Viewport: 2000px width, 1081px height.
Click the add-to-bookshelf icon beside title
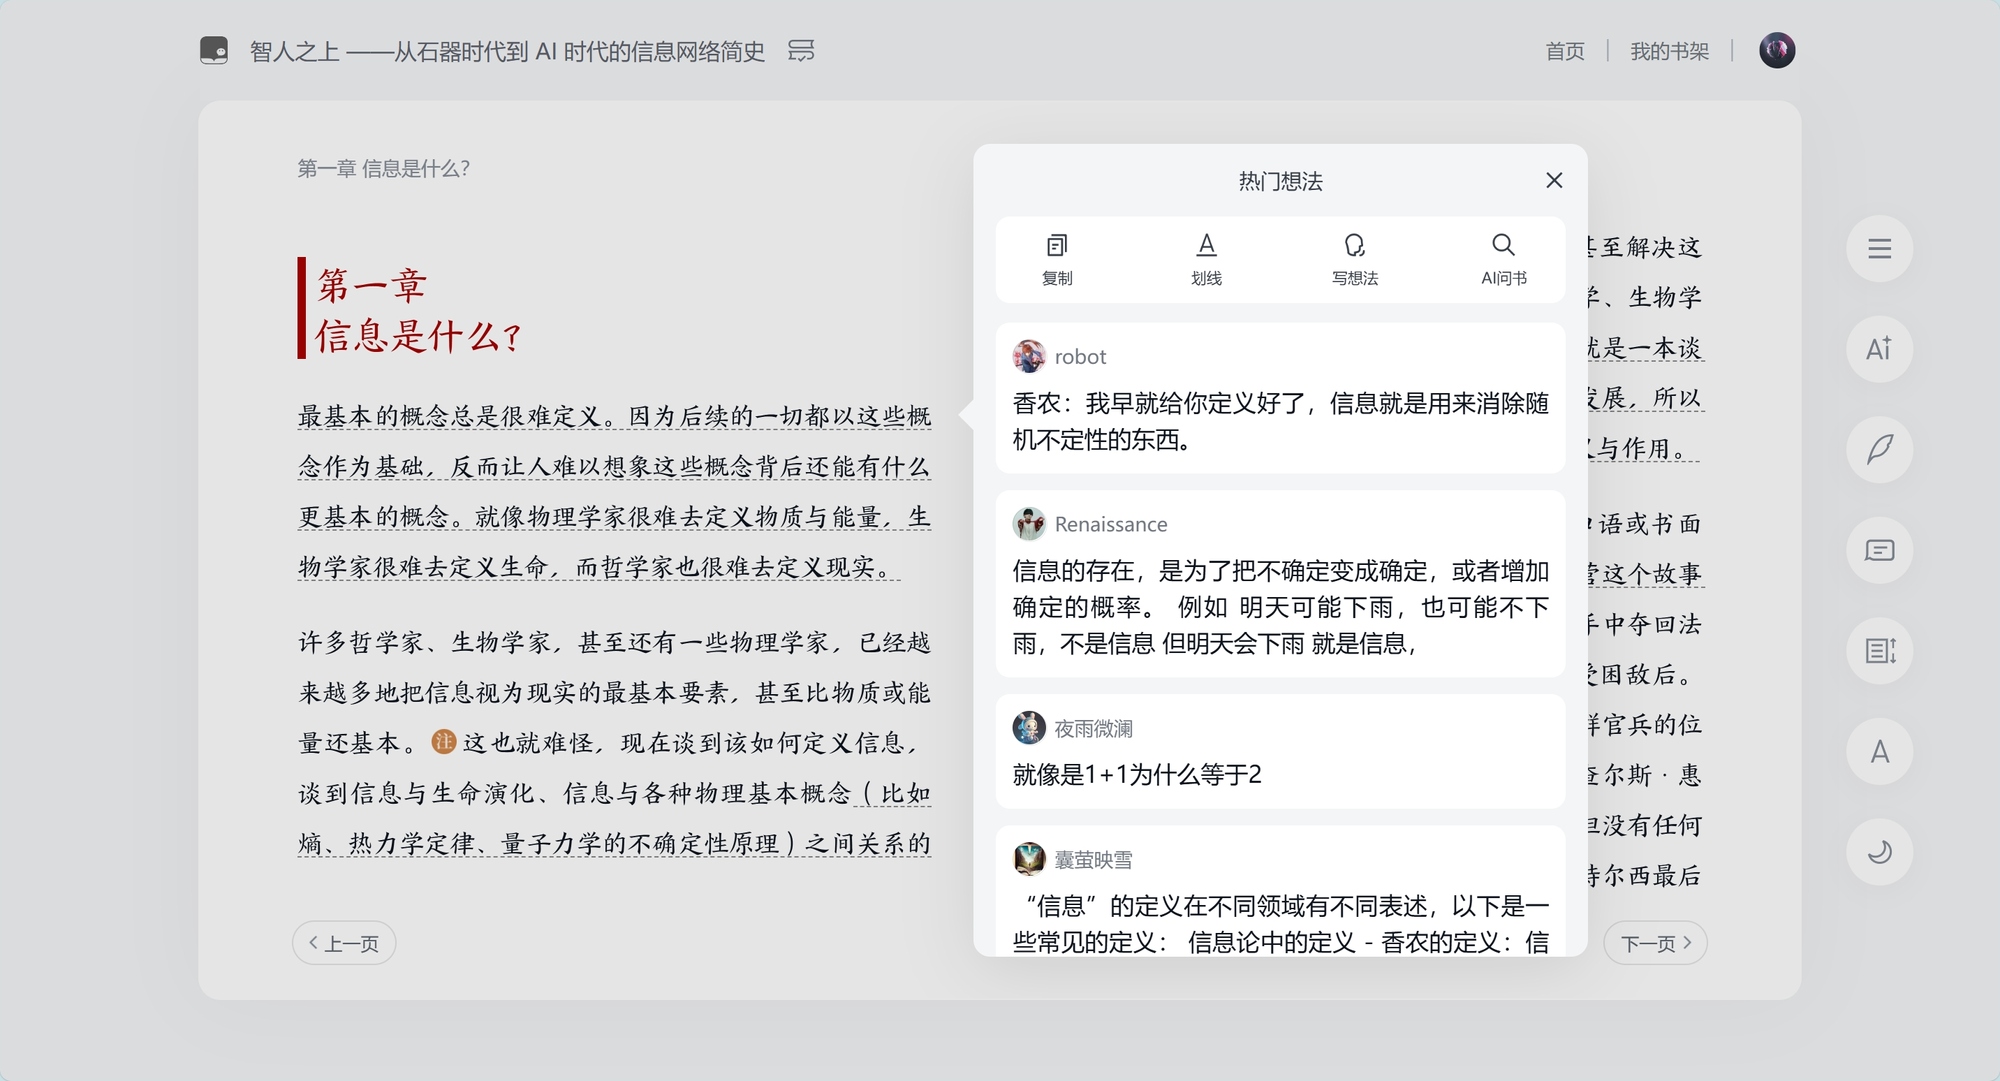[801, 51]
